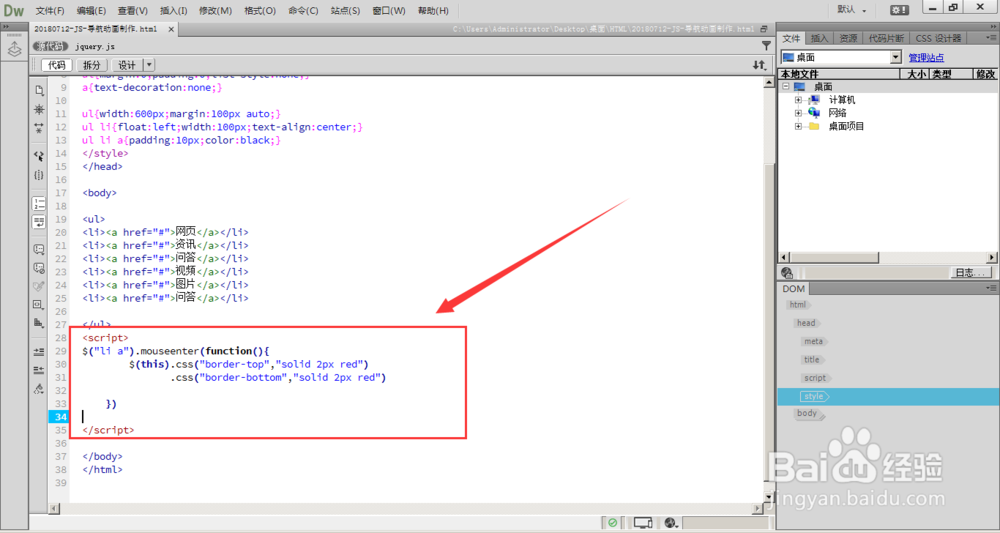Image resolution: width=1000 pixels, height=533 pixels.
Task: Open 默认 workspace switcher dropdown
Action: 852,10
